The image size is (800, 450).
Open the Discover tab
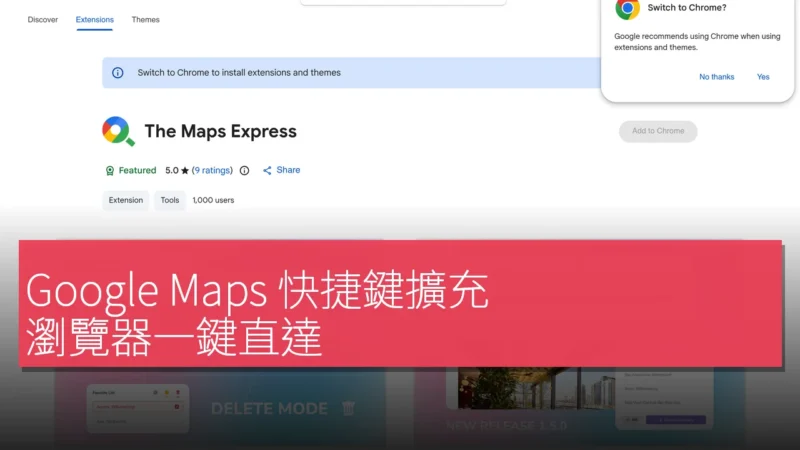[43, 19]
